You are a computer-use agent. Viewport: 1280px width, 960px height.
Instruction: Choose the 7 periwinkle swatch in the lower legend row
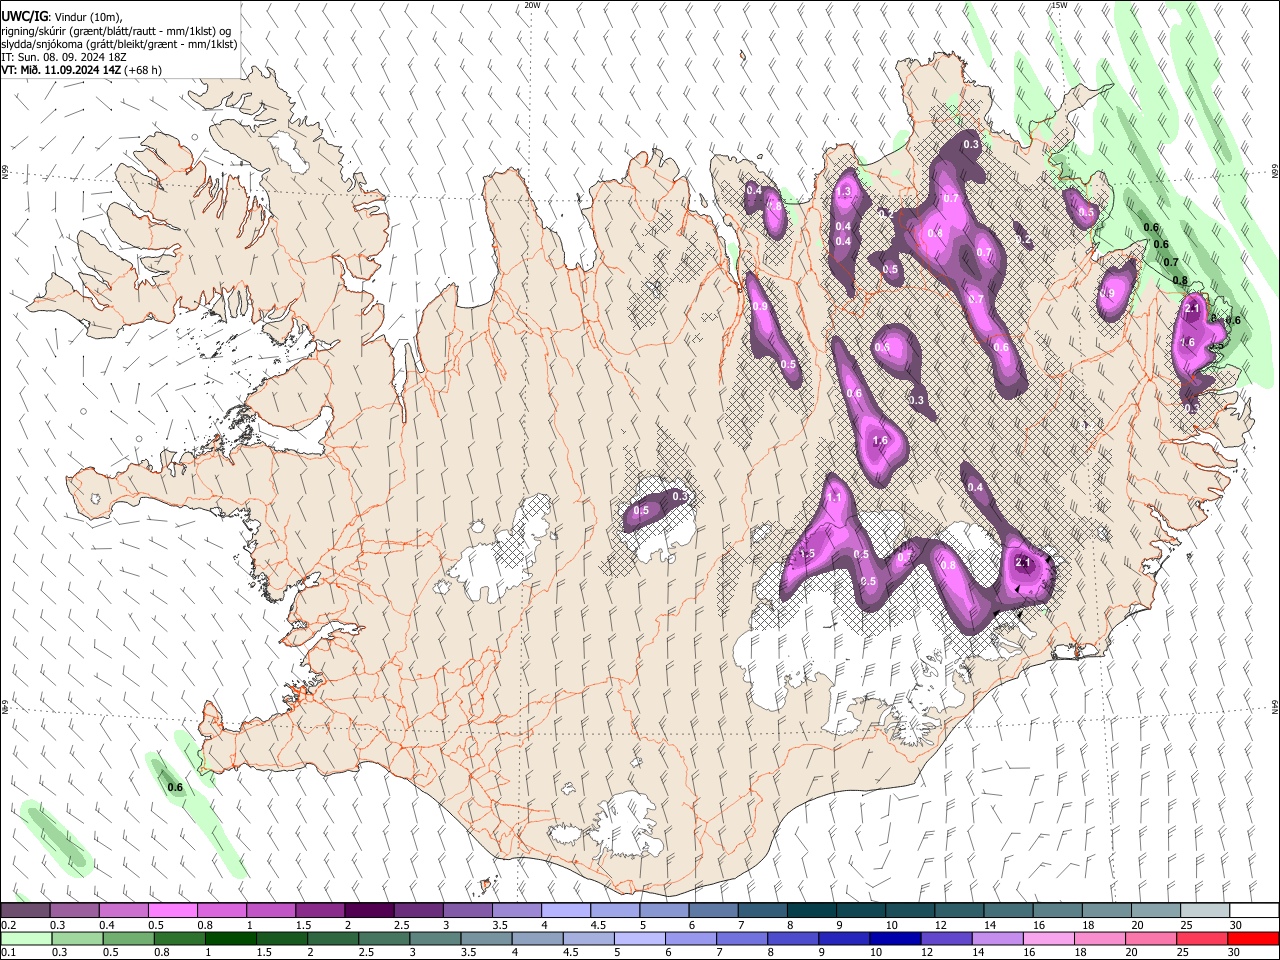(742, 939)
